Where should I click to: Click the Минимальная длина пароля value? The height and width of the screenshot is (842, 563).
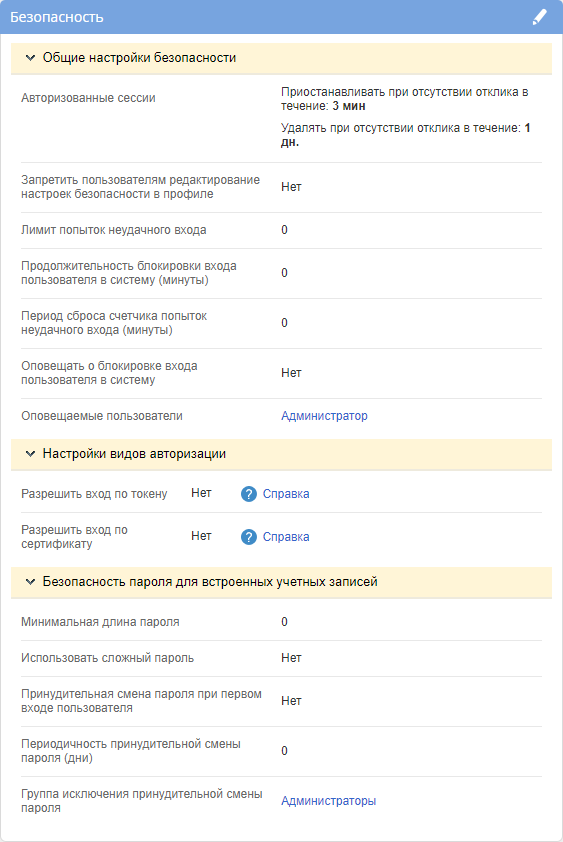(x=284, y=622)
